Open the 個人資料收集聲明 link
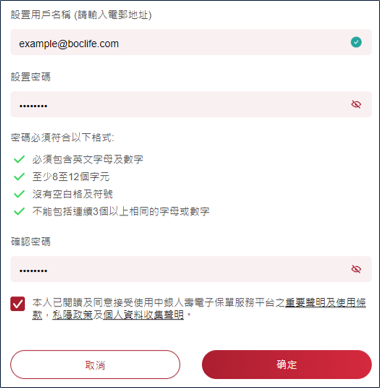Viewport: 380px width, 388px height. point(143,315)
